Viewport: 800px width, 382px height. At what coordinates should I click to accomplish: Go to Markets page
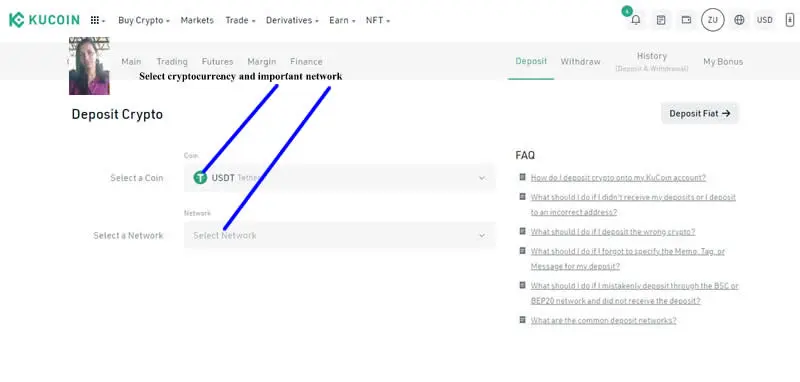coord(197,20)
